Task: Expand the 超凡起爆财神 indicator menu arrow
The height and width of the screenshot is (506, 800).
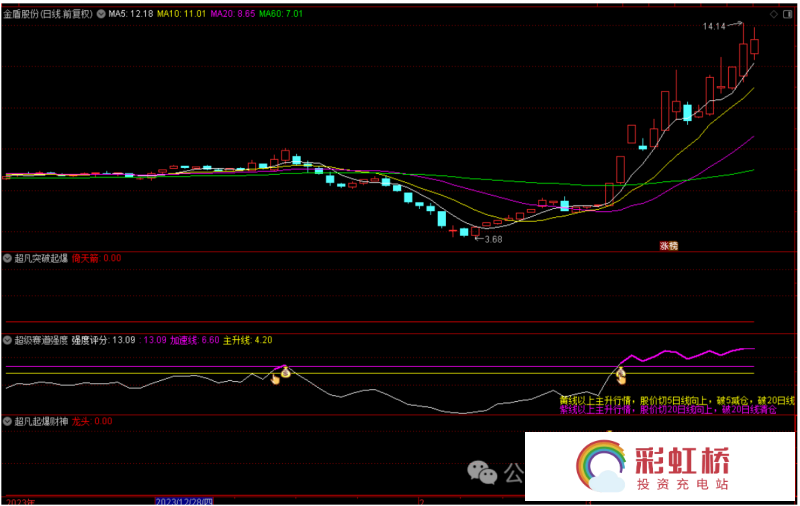Action: coord(8,422)
